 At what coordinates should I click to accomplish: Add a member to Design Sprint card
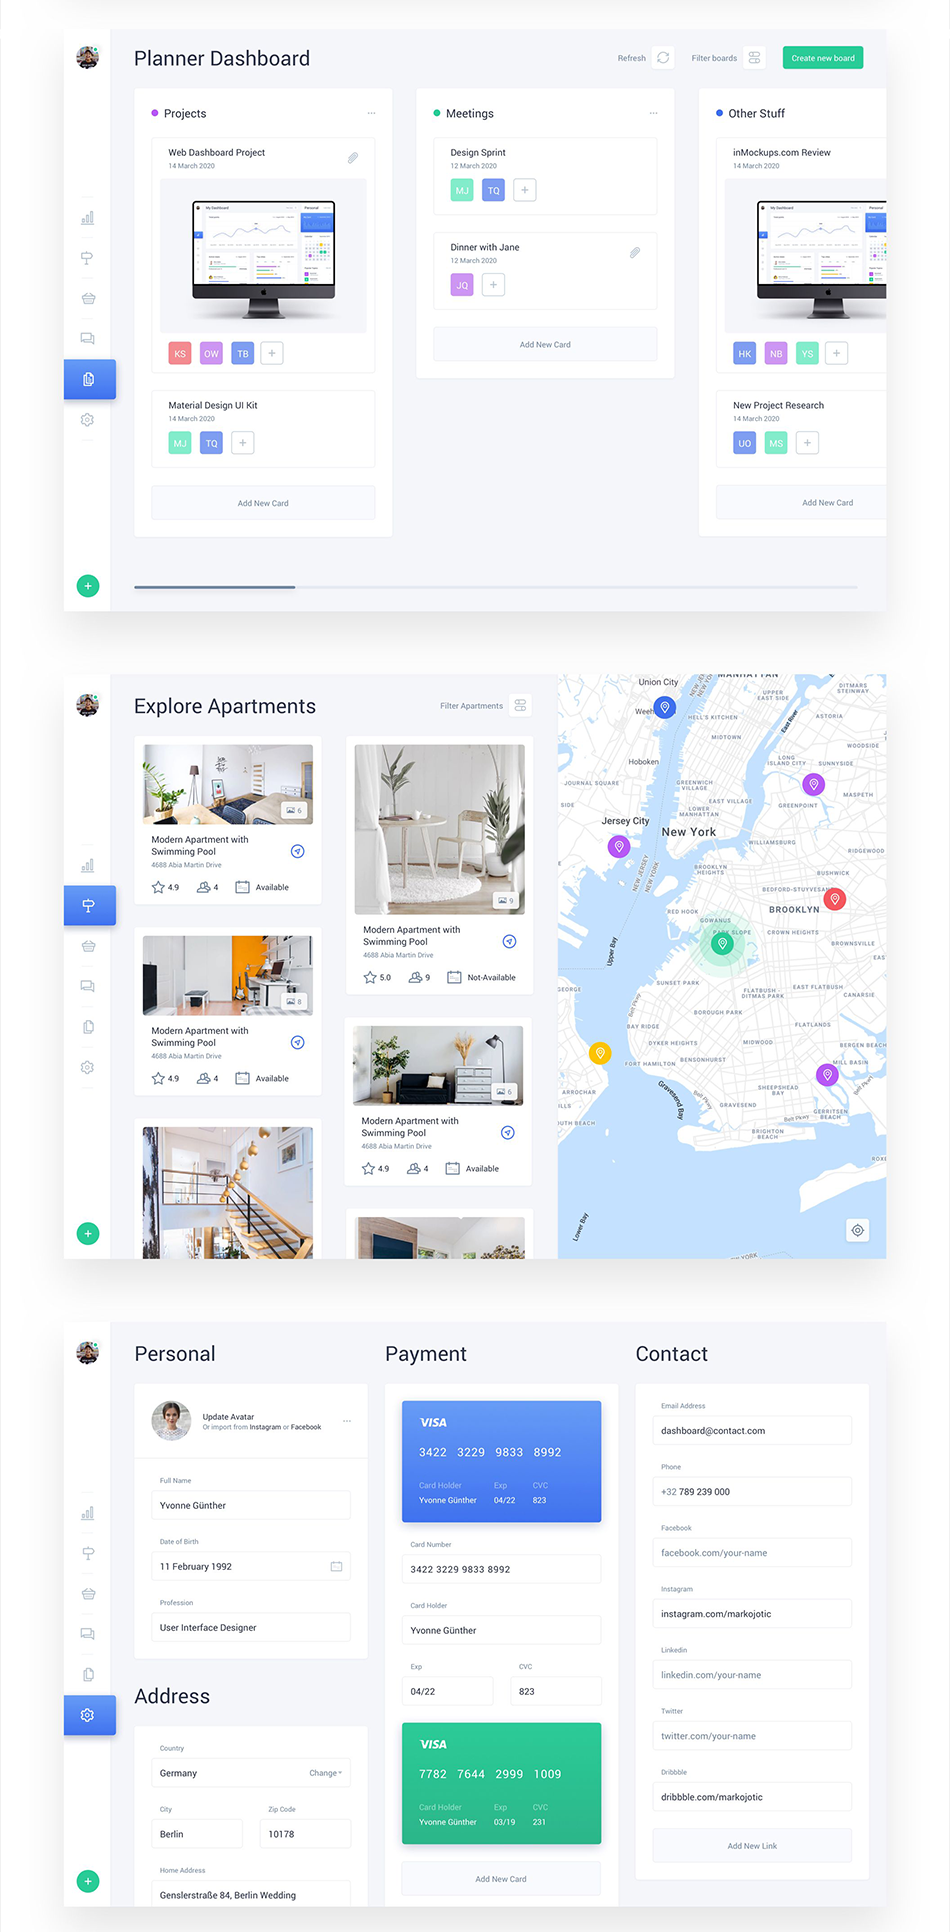tap(525, 190)
